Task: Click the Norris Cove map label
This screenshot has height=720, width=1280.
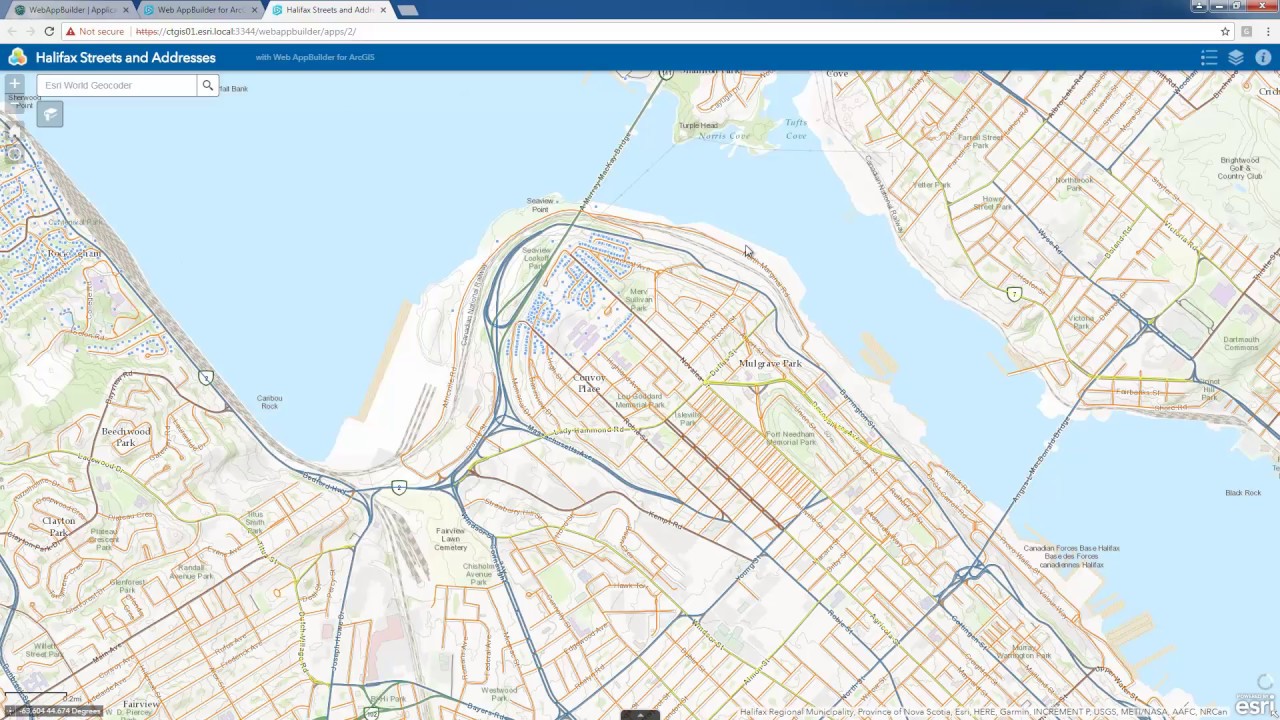Action: (x=723, y=136)
